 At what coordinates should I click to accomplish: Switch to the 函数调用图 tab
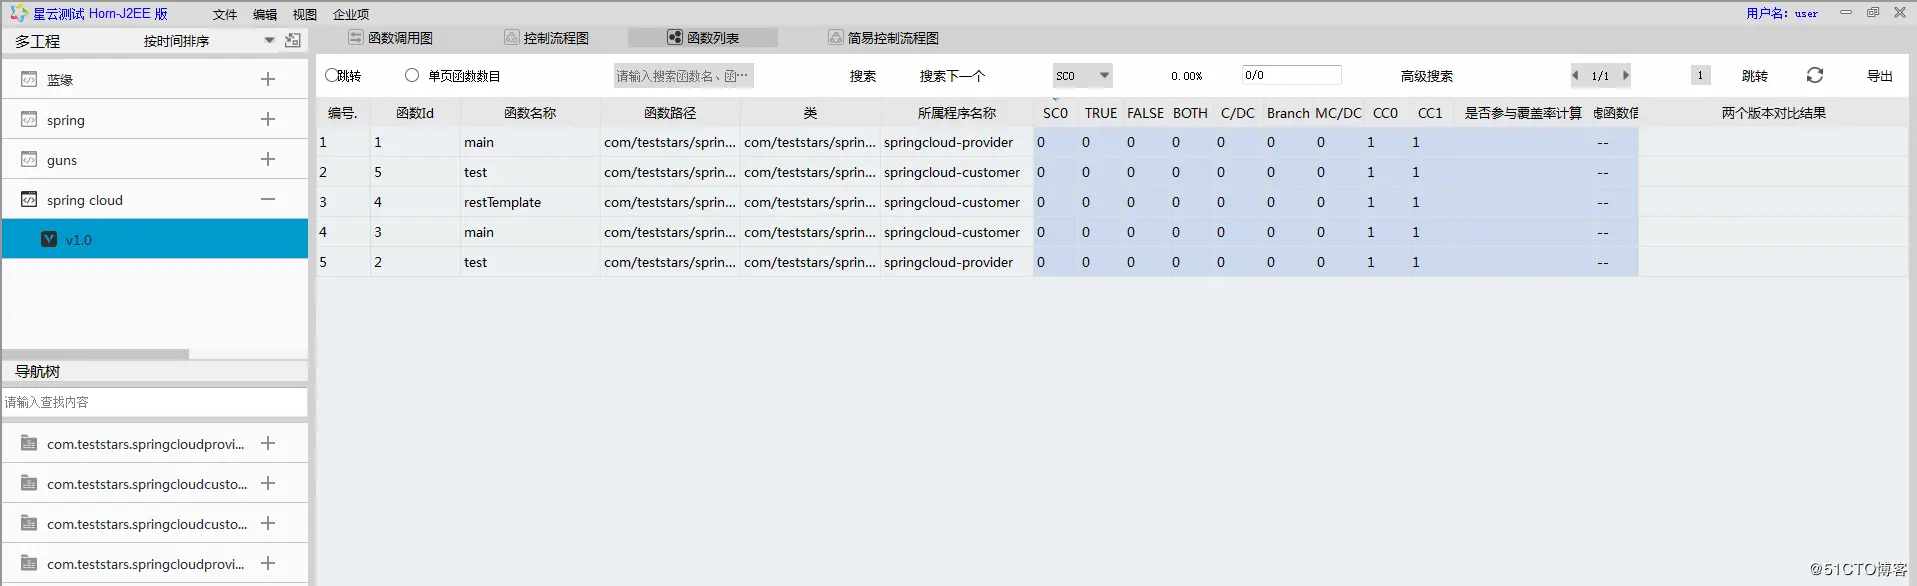click(391, 38)
